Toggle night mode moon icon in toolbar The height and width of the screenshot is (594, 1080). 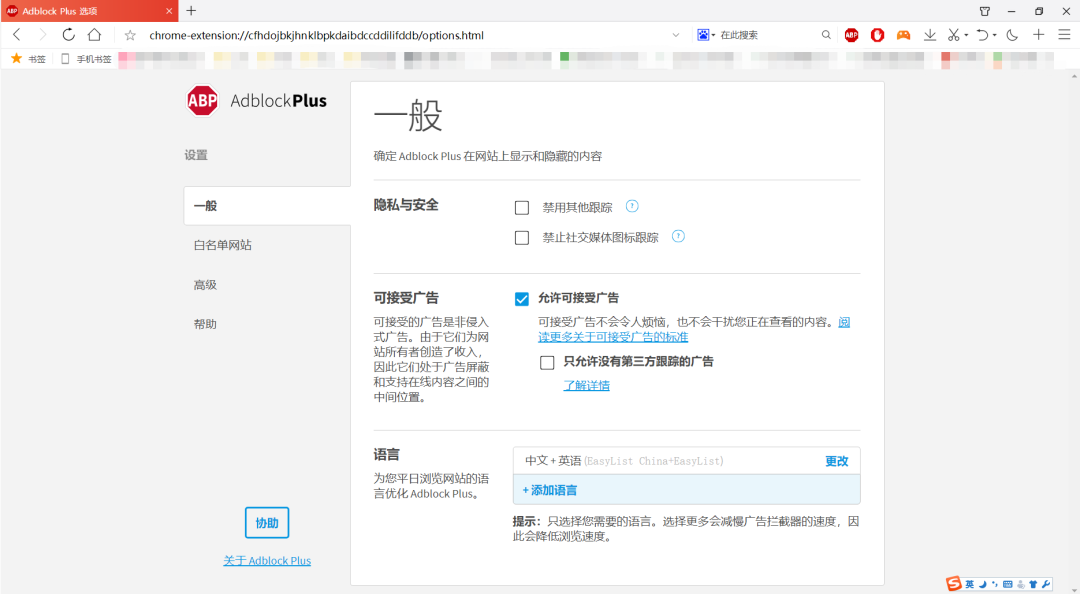point(1012,35)
